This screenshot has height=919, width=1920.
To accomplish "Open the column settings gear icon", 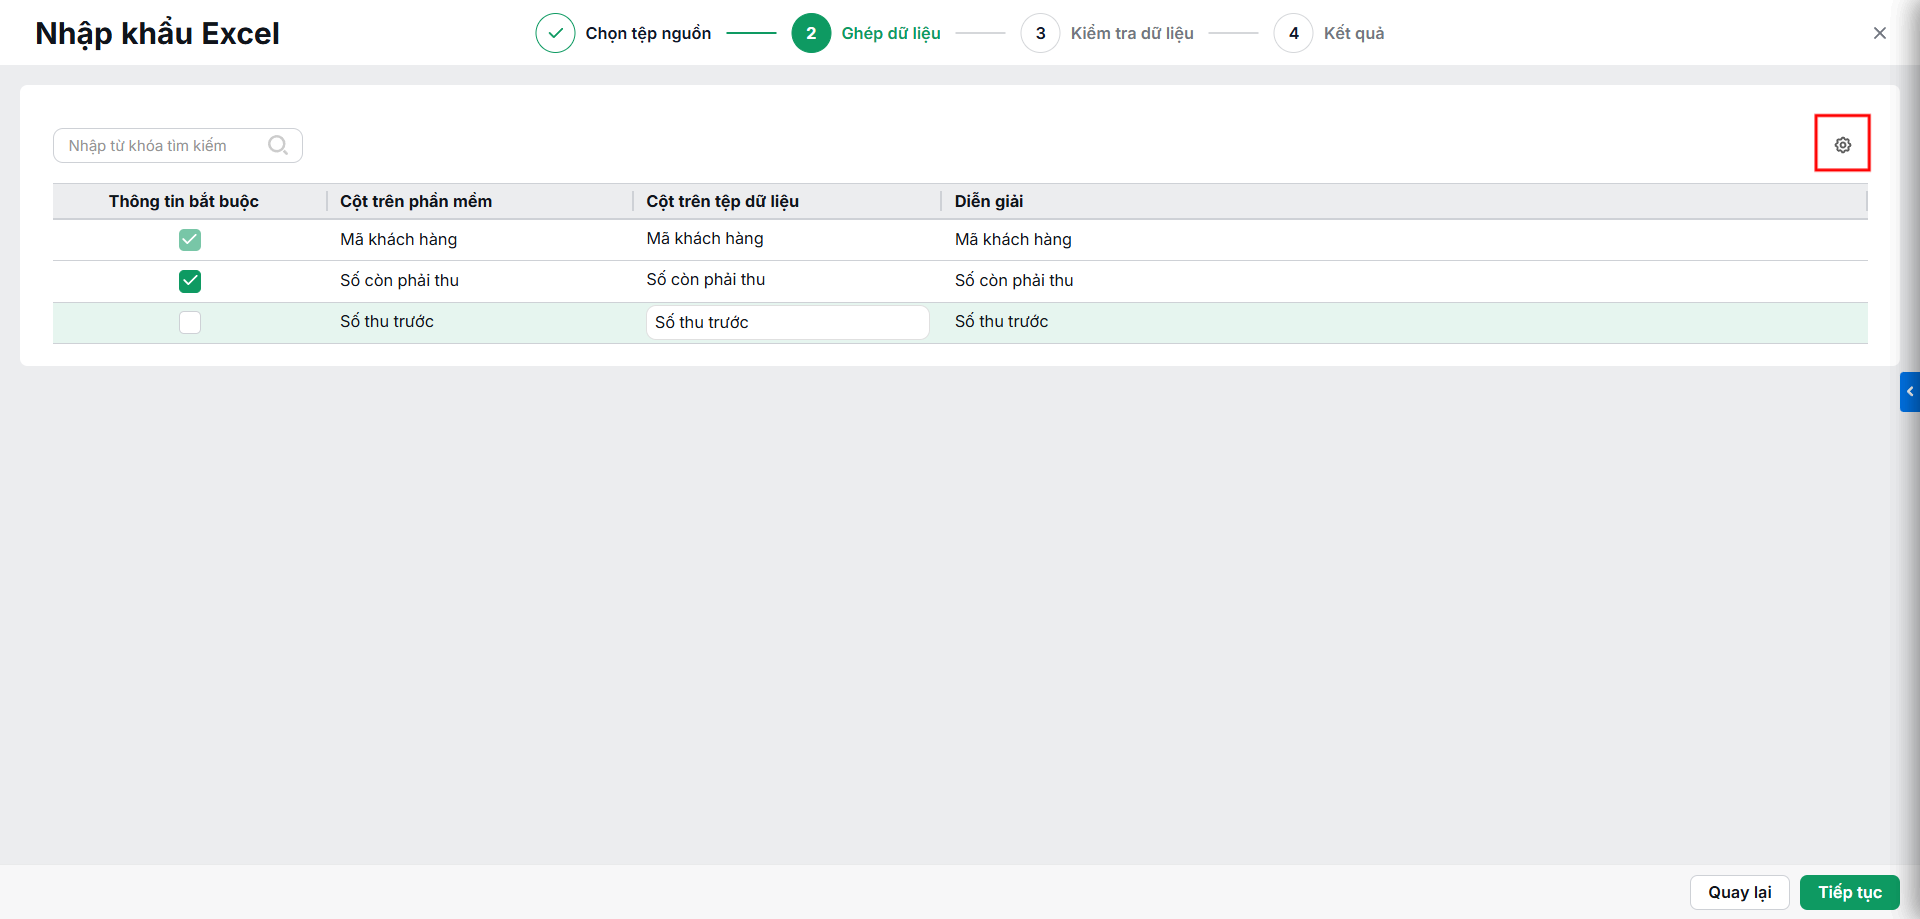I will tap(1842, 145).
